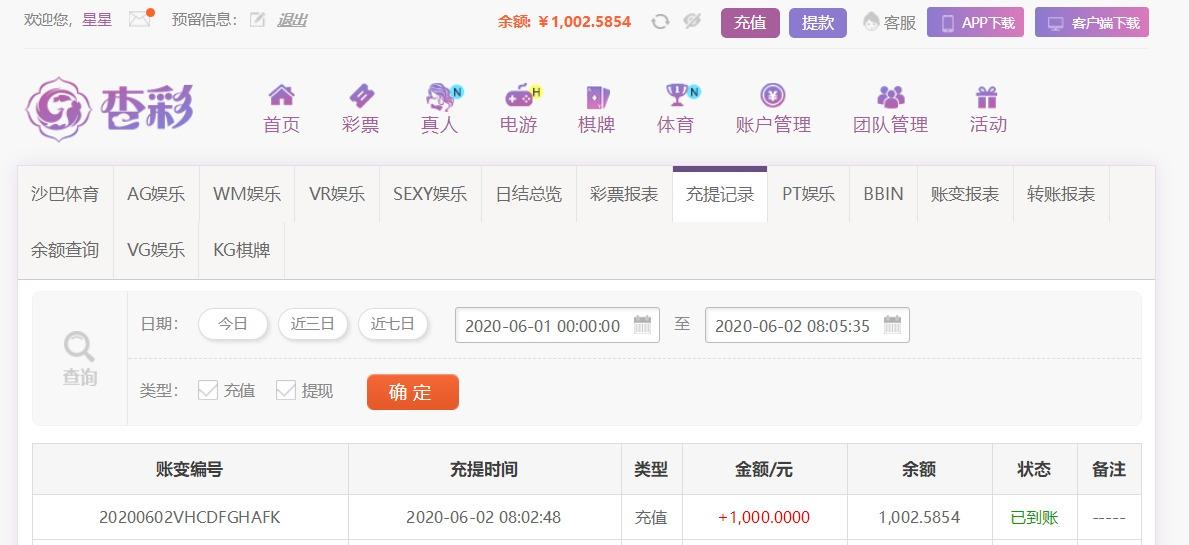Switch to 日结总览 tab
This screenshot has width=1189, height=545.
529,194
